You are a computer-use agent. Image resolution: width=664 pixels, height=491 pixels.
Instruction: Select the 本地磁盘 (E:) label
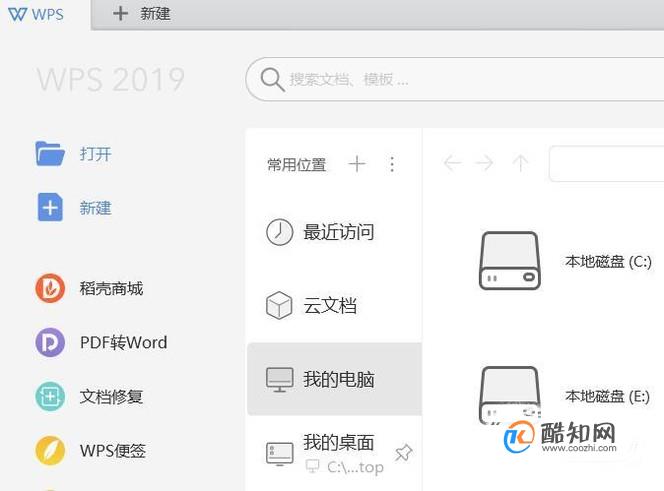pos(607,397)
